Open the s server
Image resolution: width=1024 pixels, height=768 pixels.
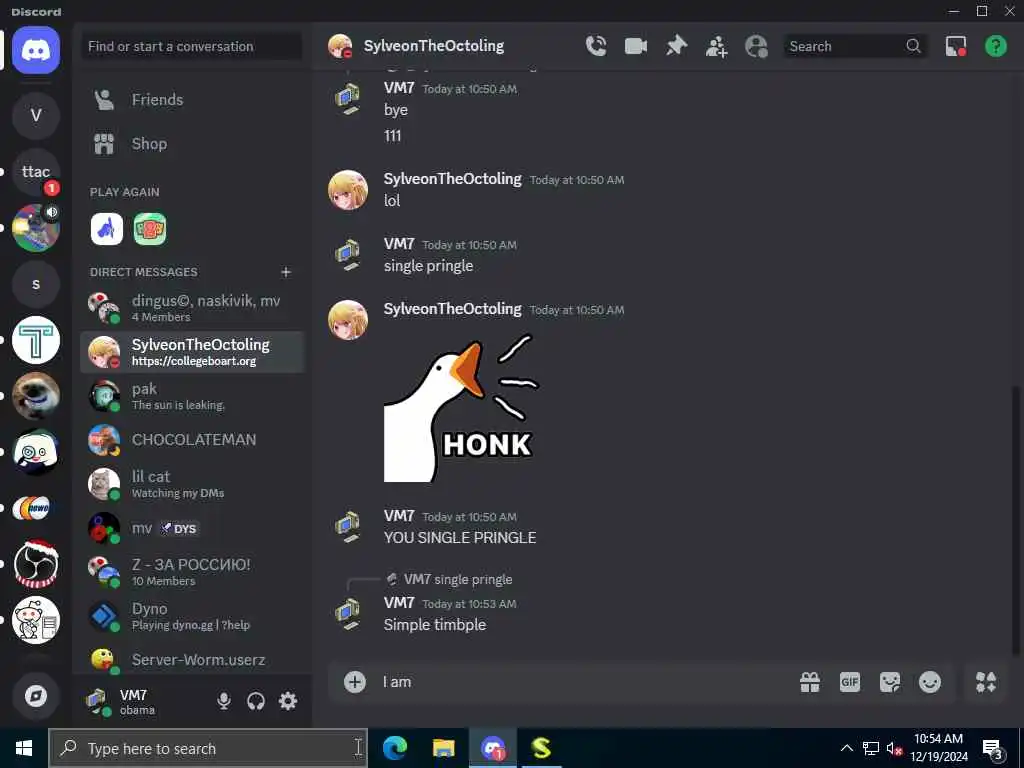(x=36, y=284)
